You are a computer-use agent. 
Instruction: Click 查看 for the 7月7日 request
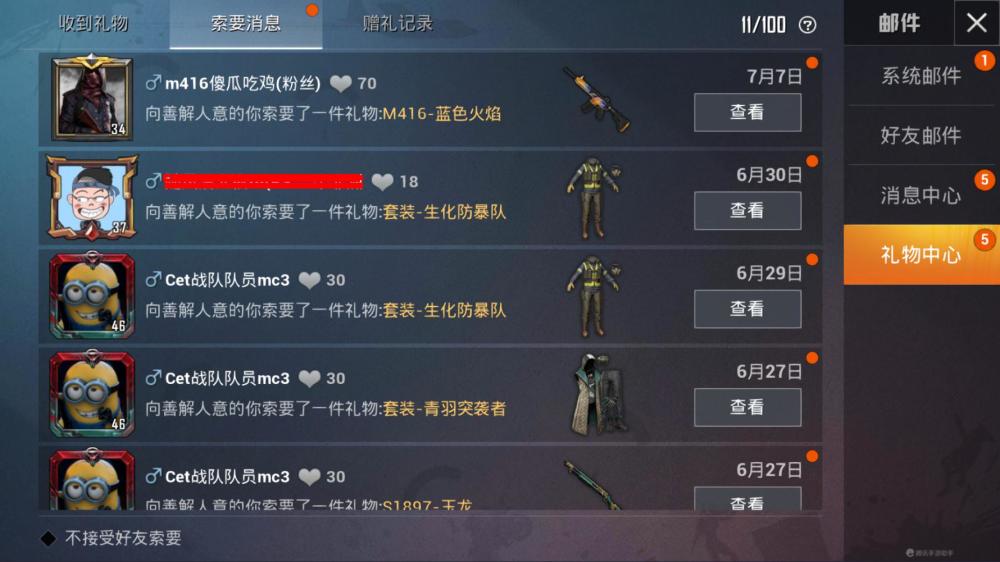pyautogui.click(x=747, y=112)
